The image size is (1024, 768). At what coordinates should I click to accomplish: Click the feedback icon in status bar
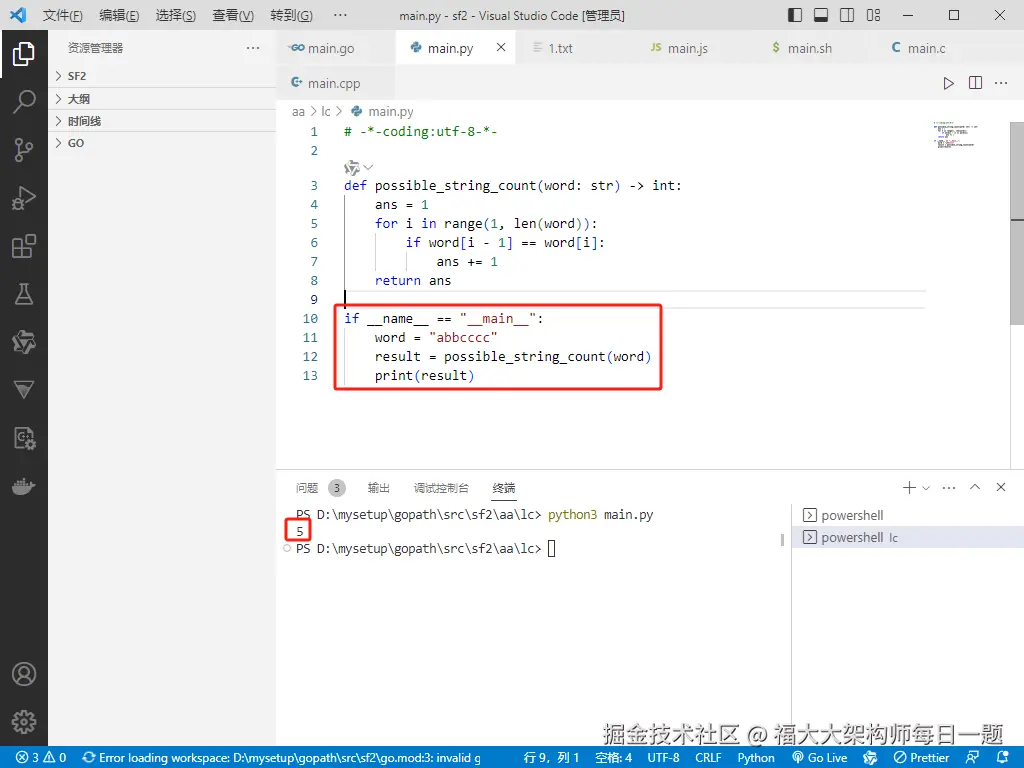972,758
